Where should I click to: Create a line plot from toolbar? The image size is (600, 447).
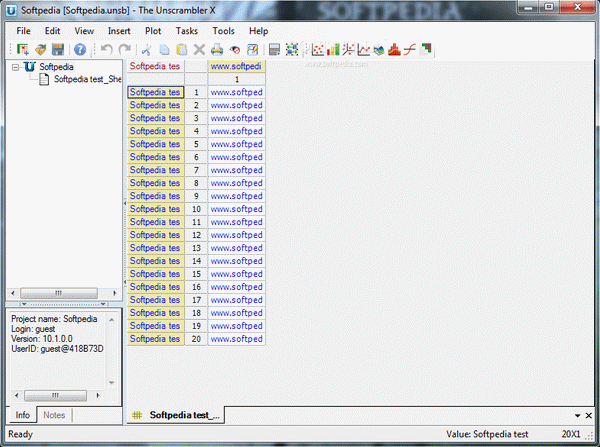point(364,49)
